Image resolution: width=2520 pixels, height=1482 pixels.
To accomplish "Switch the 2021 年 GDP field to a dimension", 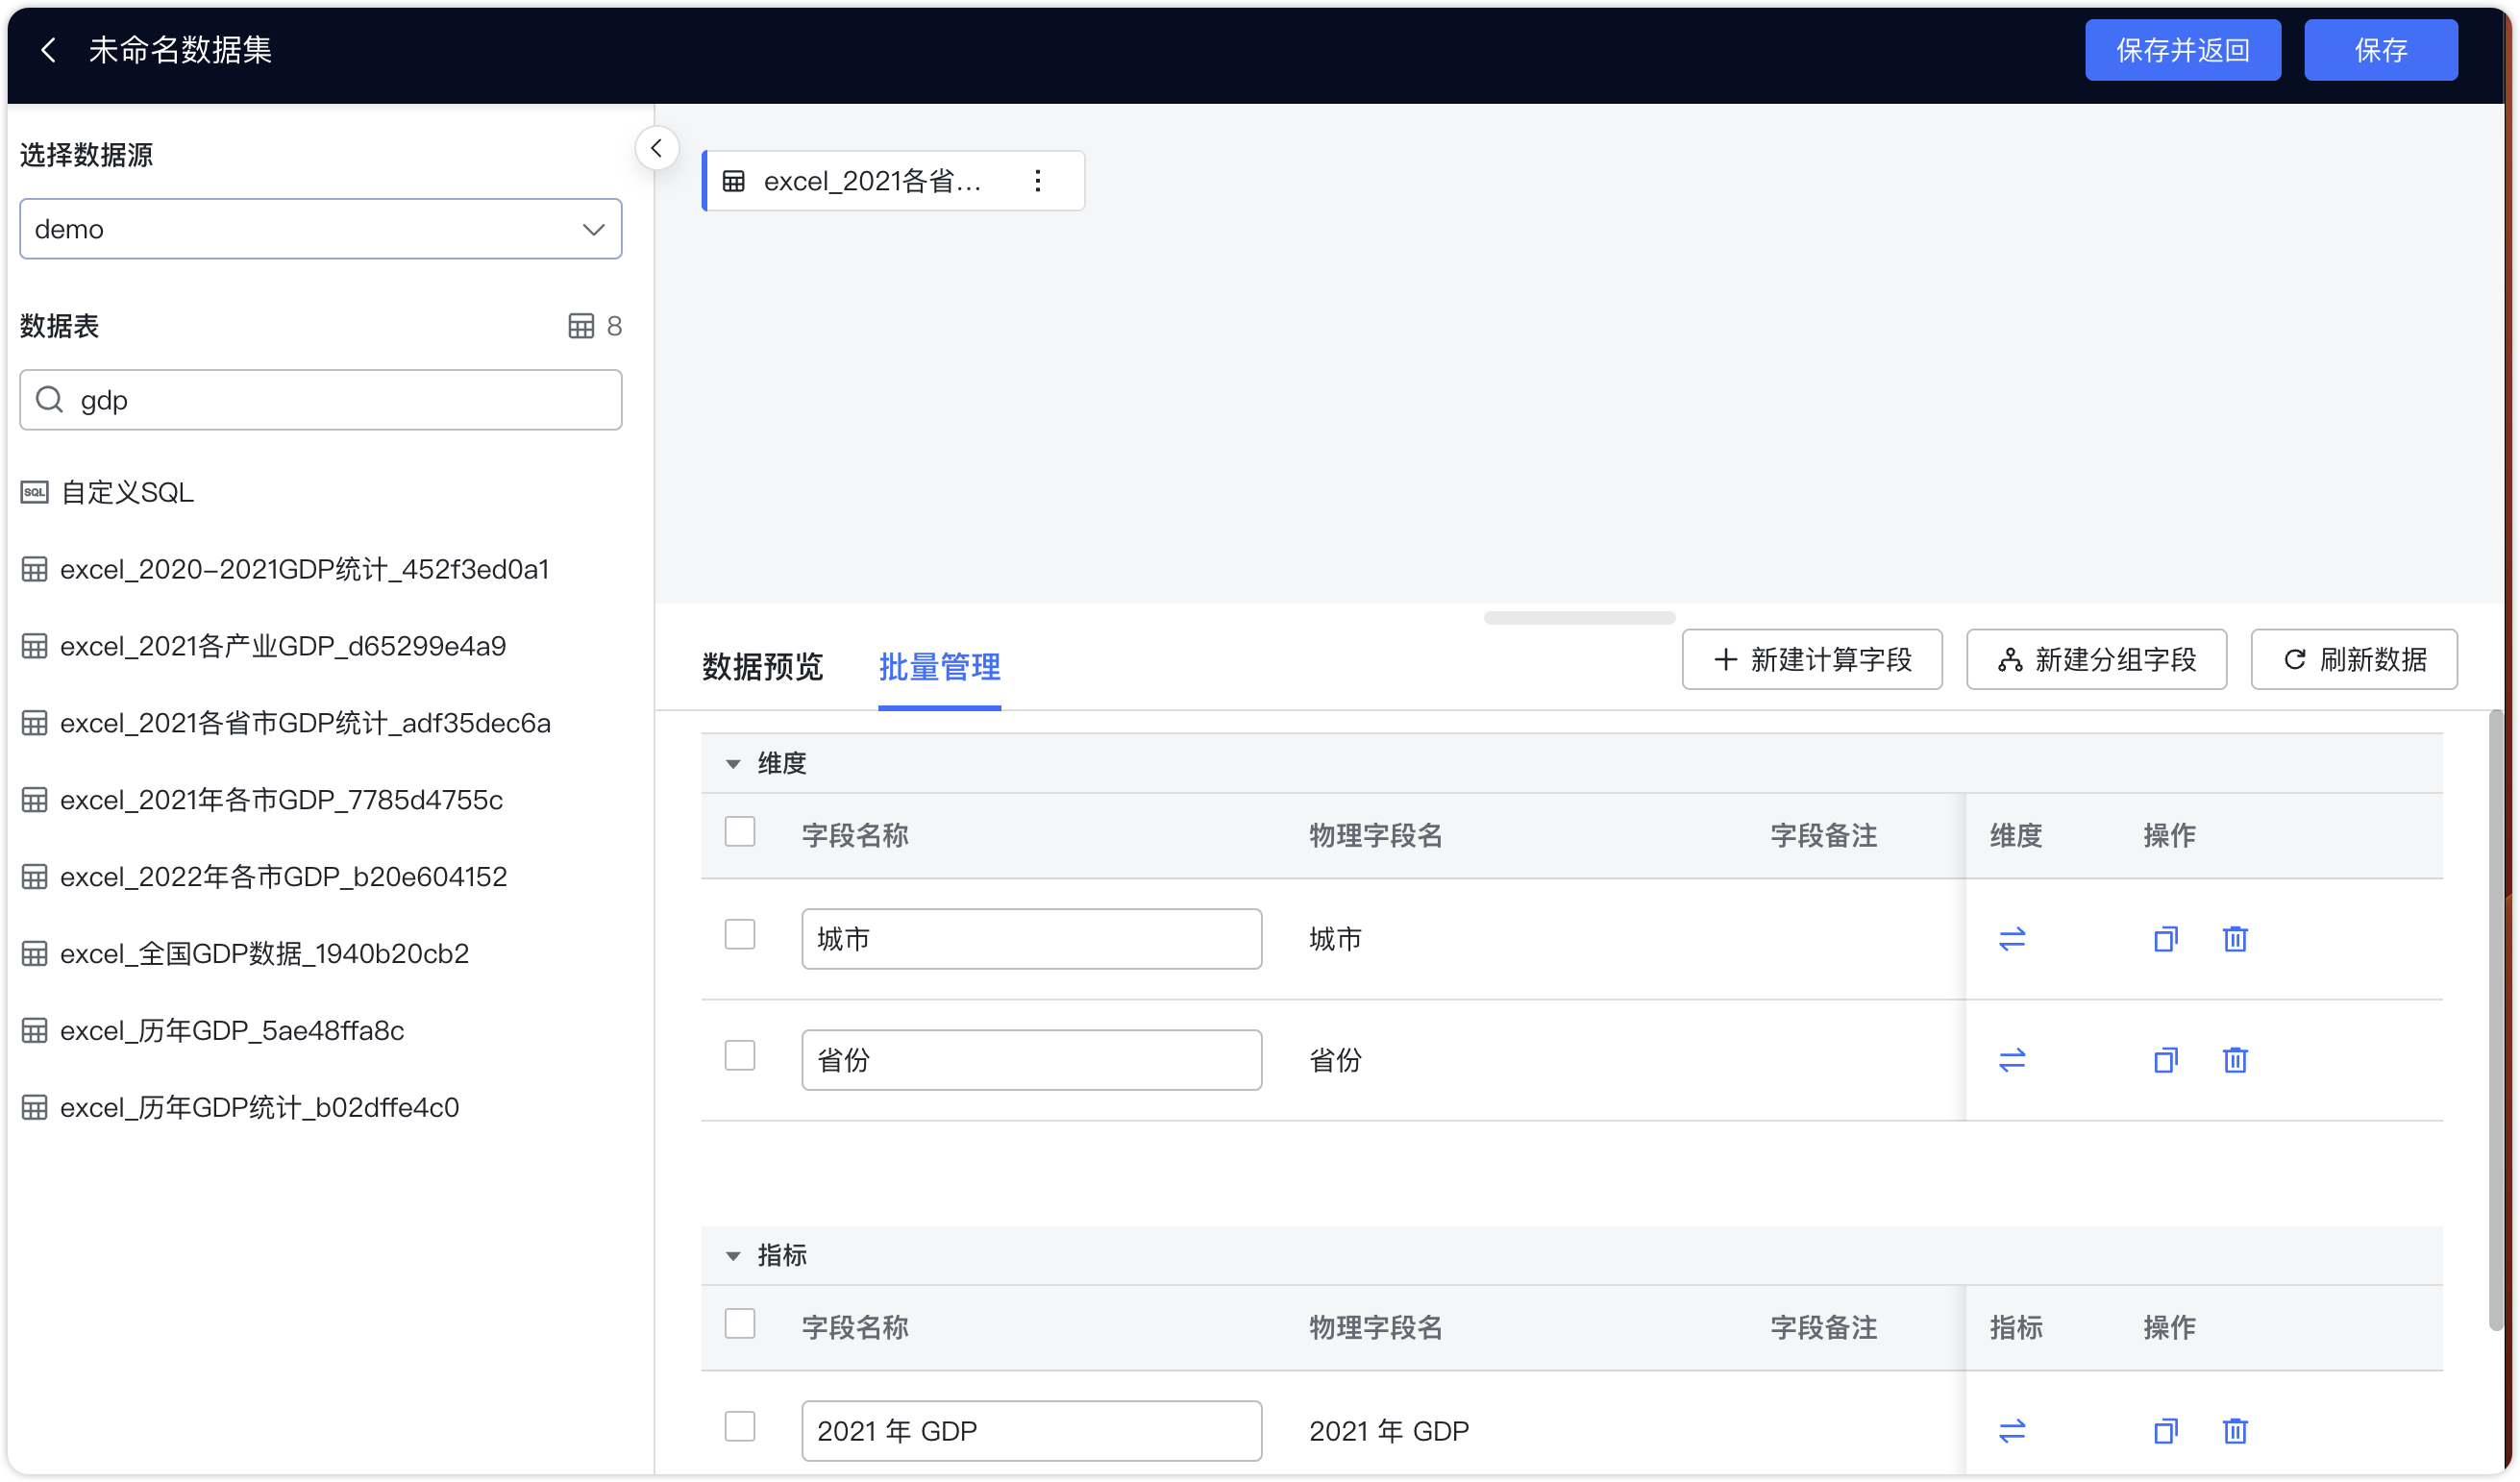I will coord(2012,1431).
